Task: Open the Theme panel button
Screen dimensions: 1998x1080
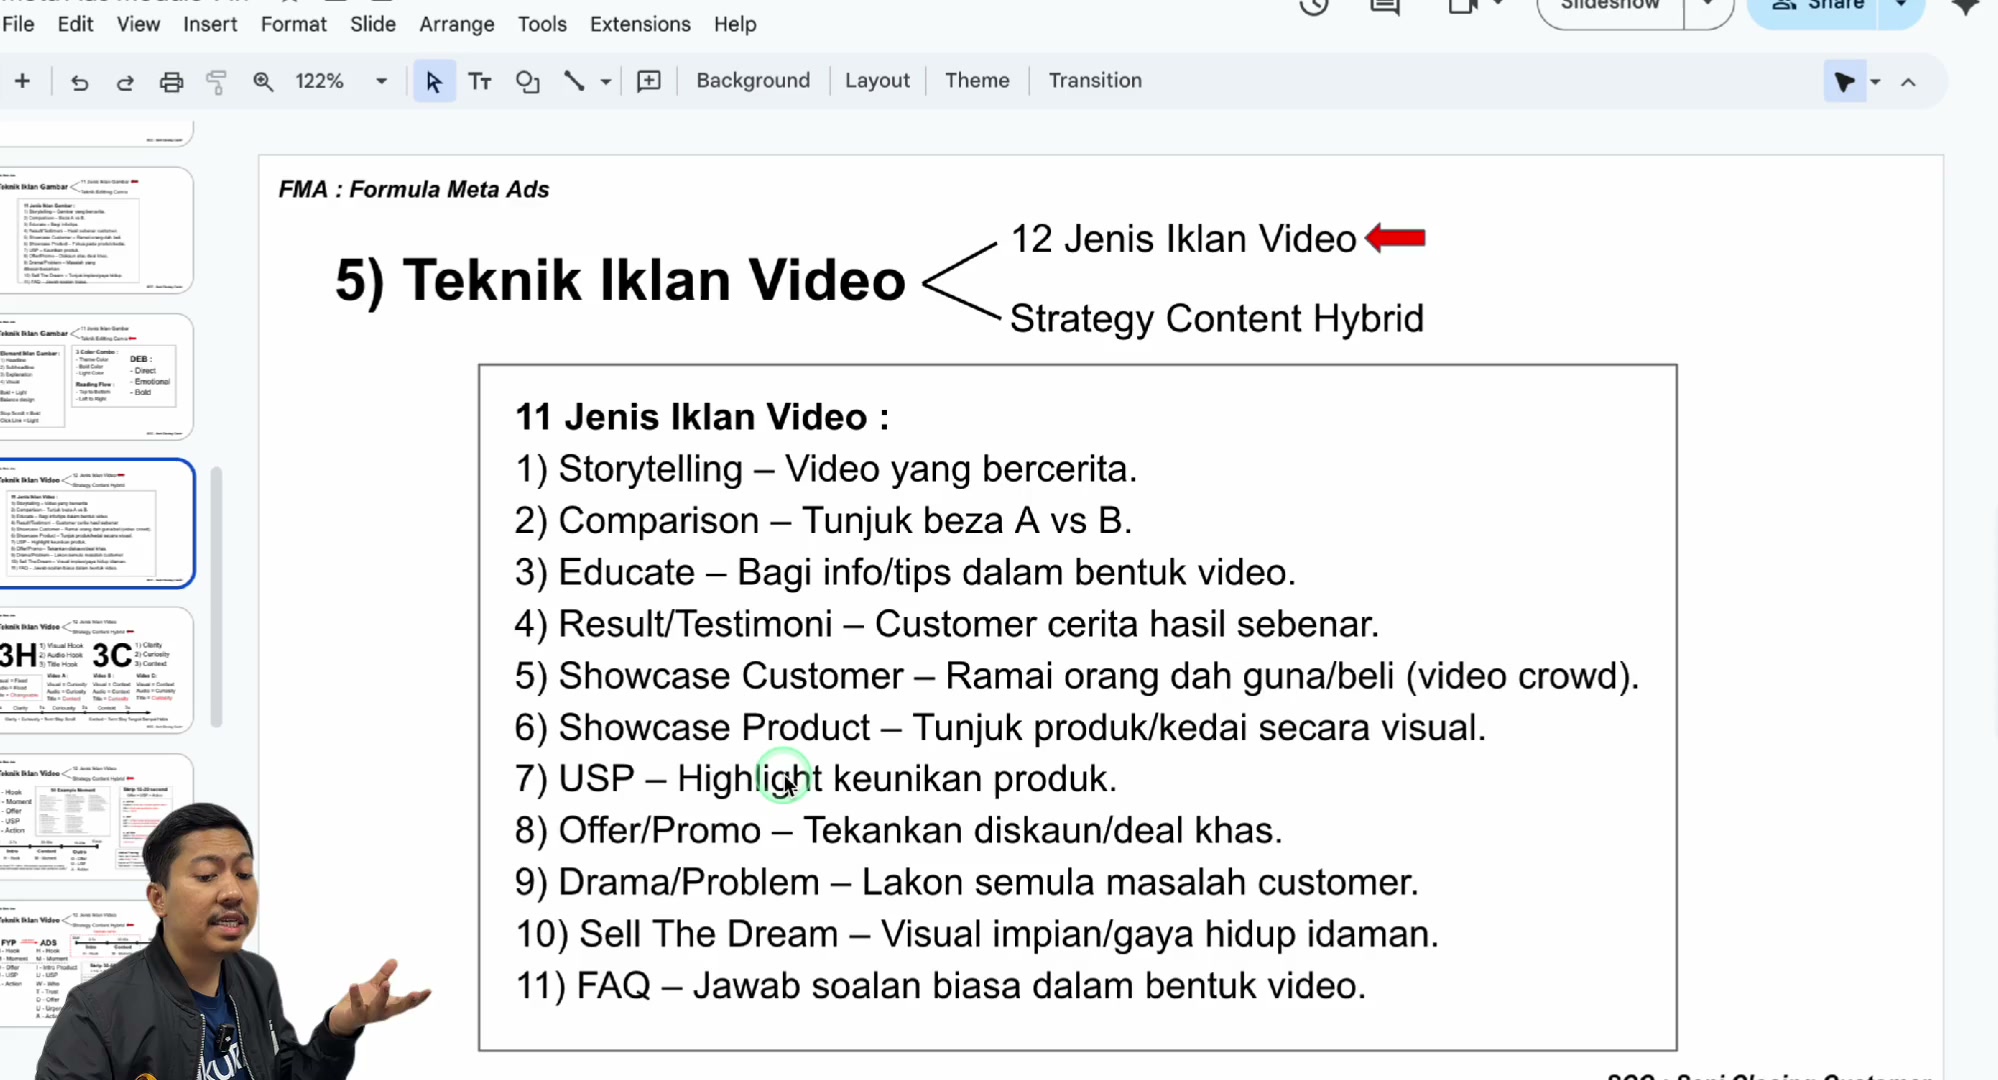Action: click(977, 80)
